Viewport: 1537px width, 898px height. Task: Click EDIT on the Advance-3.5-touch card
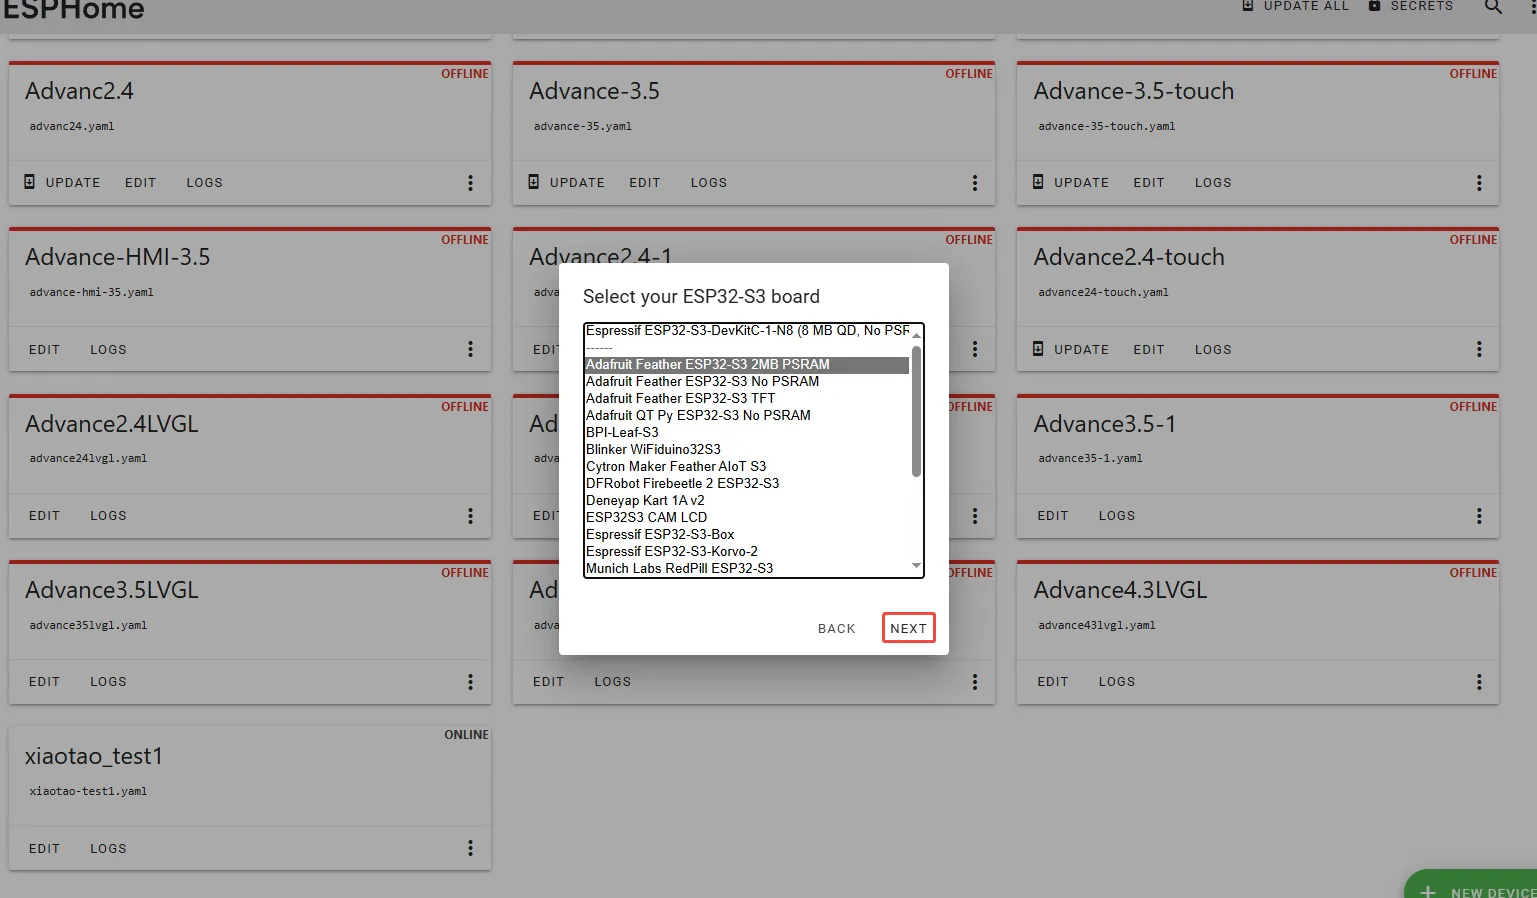point(1149,183)
